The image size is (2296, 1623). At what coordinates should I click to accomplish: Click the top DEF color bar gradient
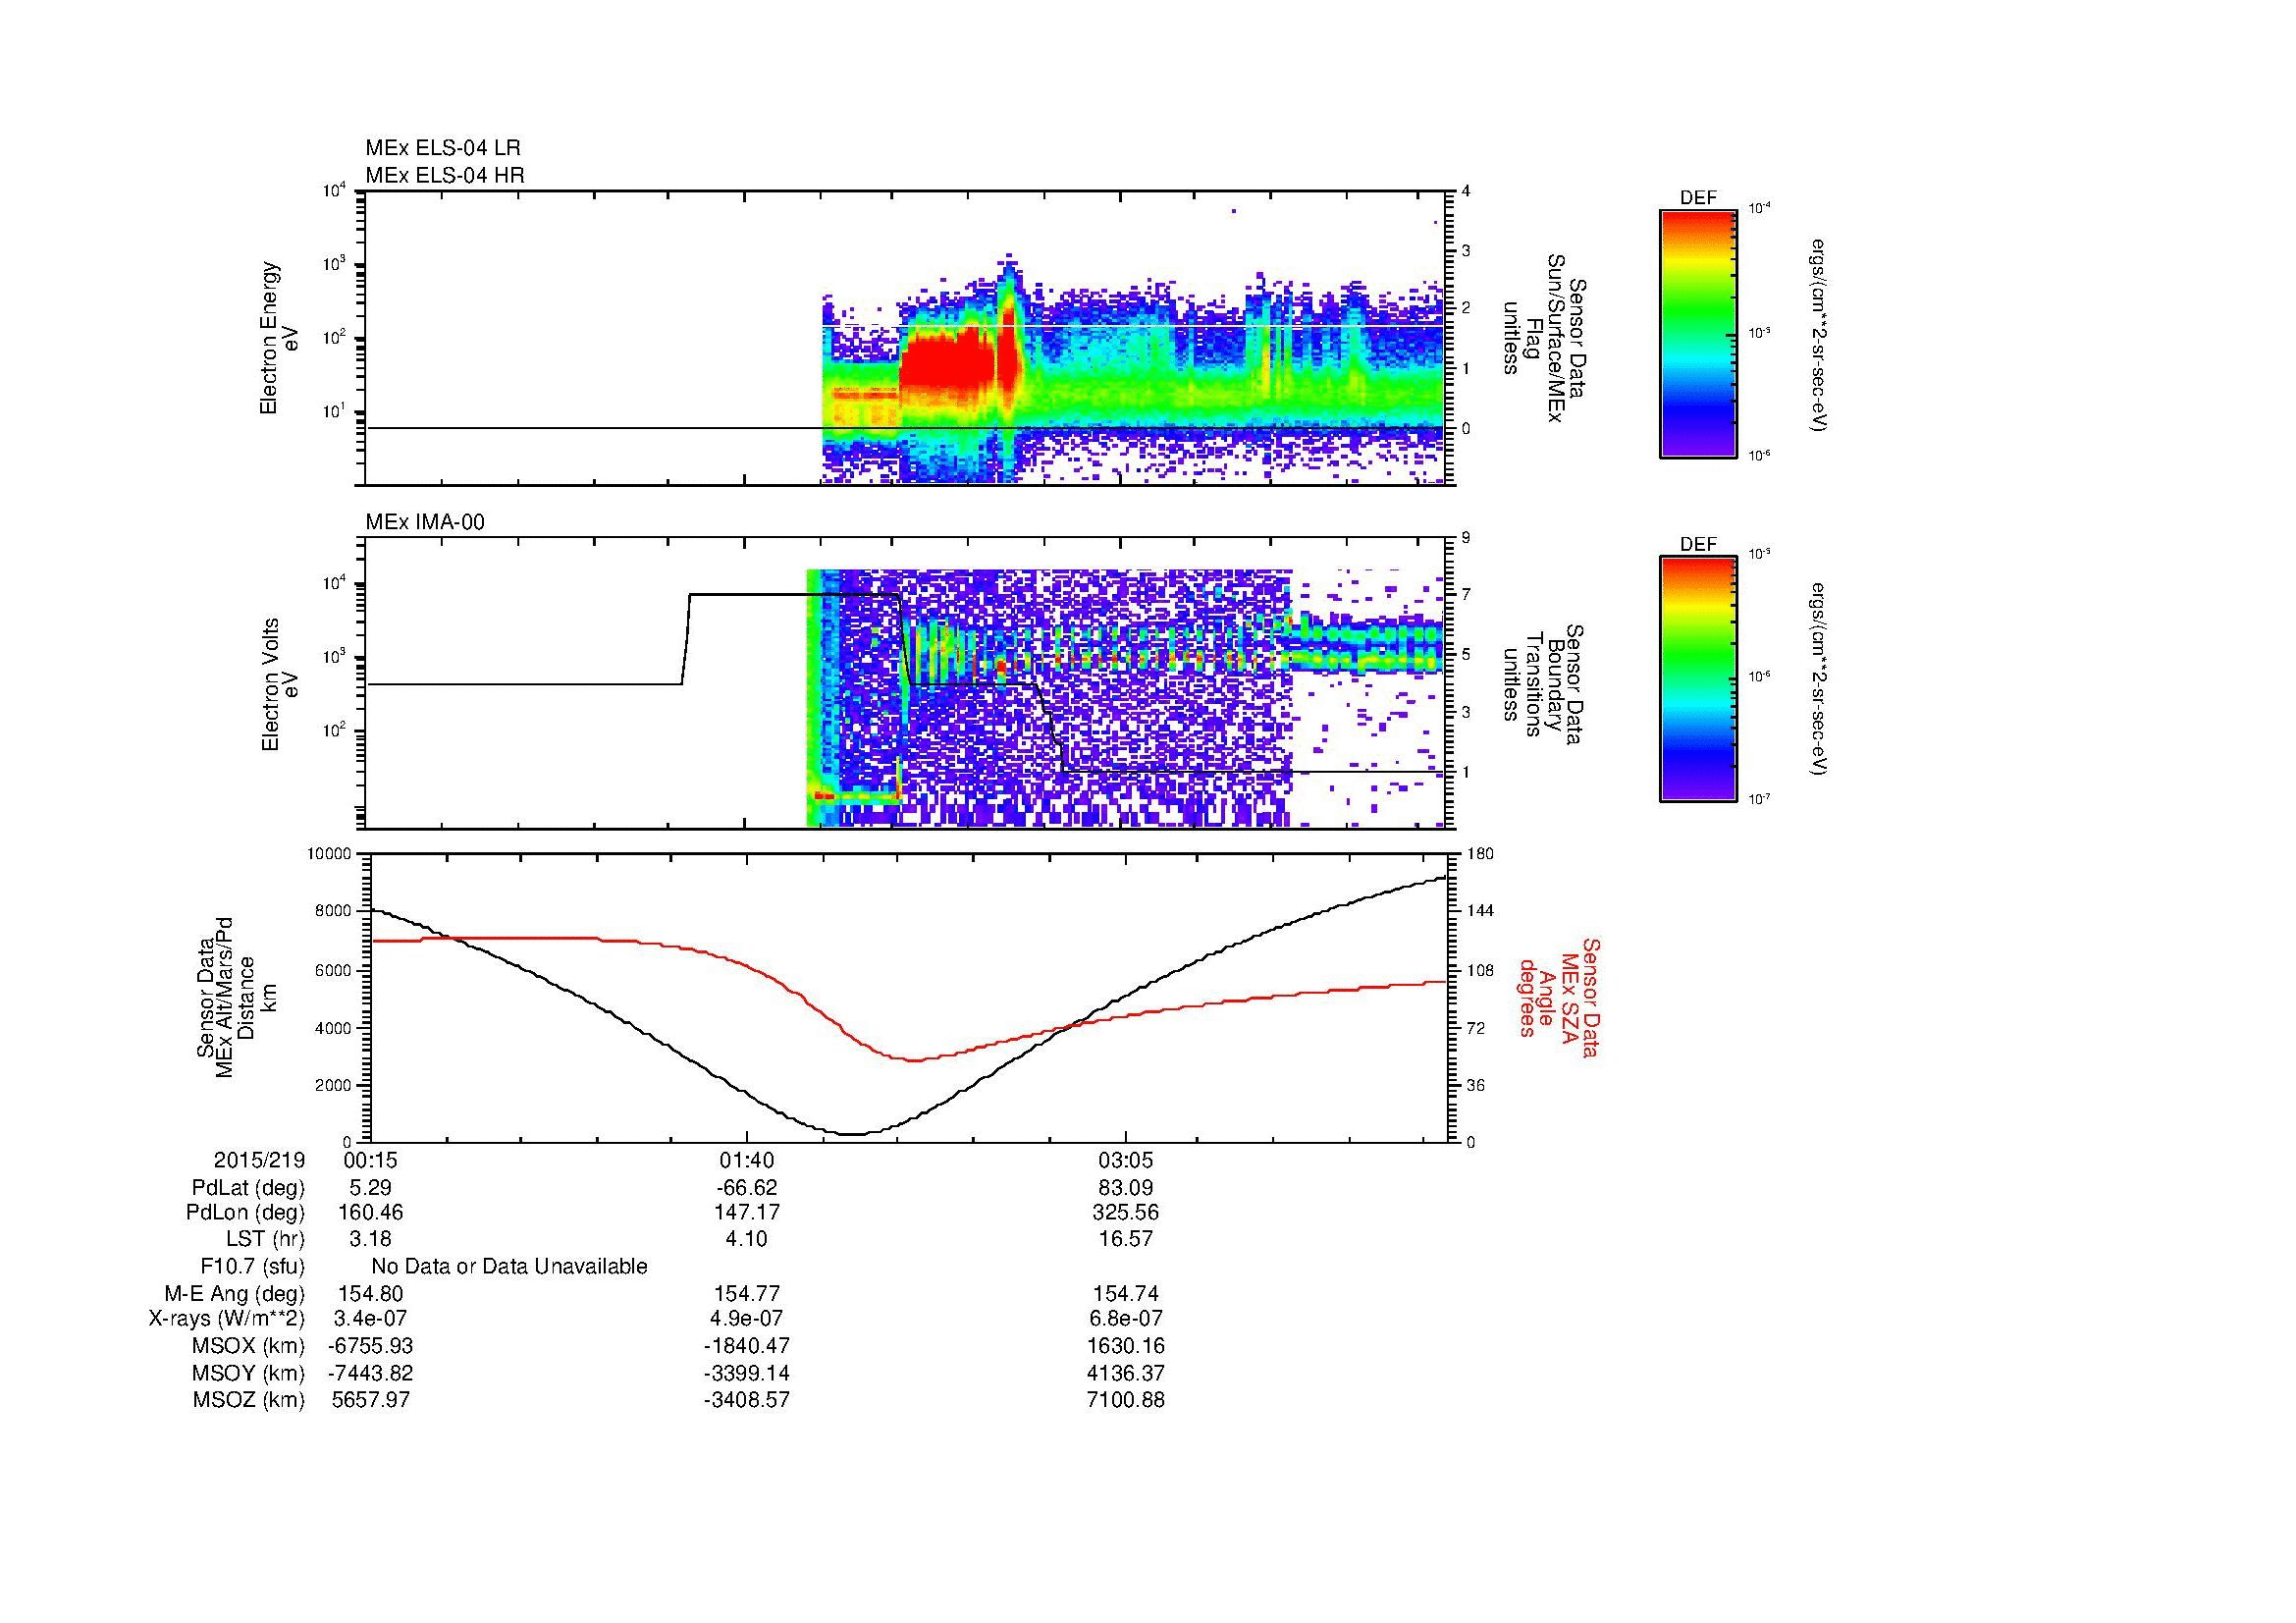(x=1698, y=333)
